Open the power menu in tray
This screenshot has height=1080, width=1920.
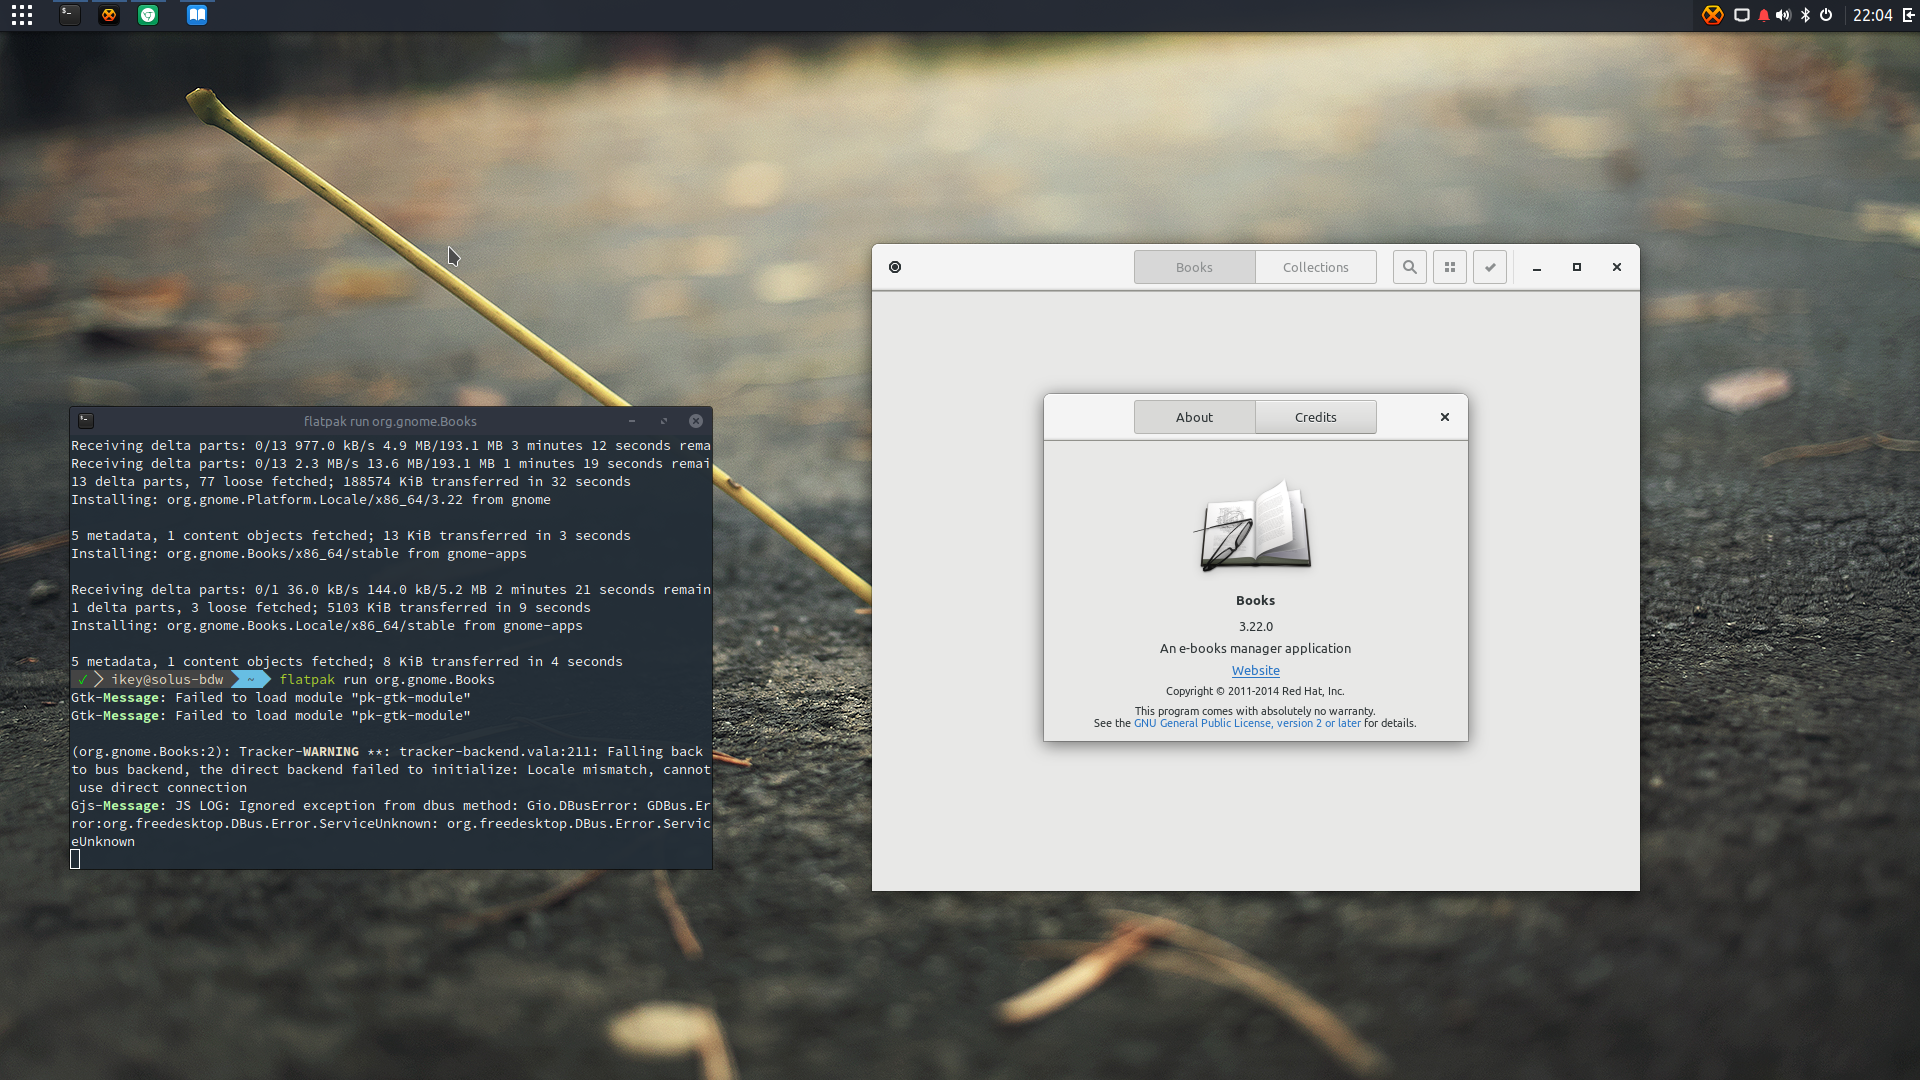pyautogui.click(x=1826, y=15)
